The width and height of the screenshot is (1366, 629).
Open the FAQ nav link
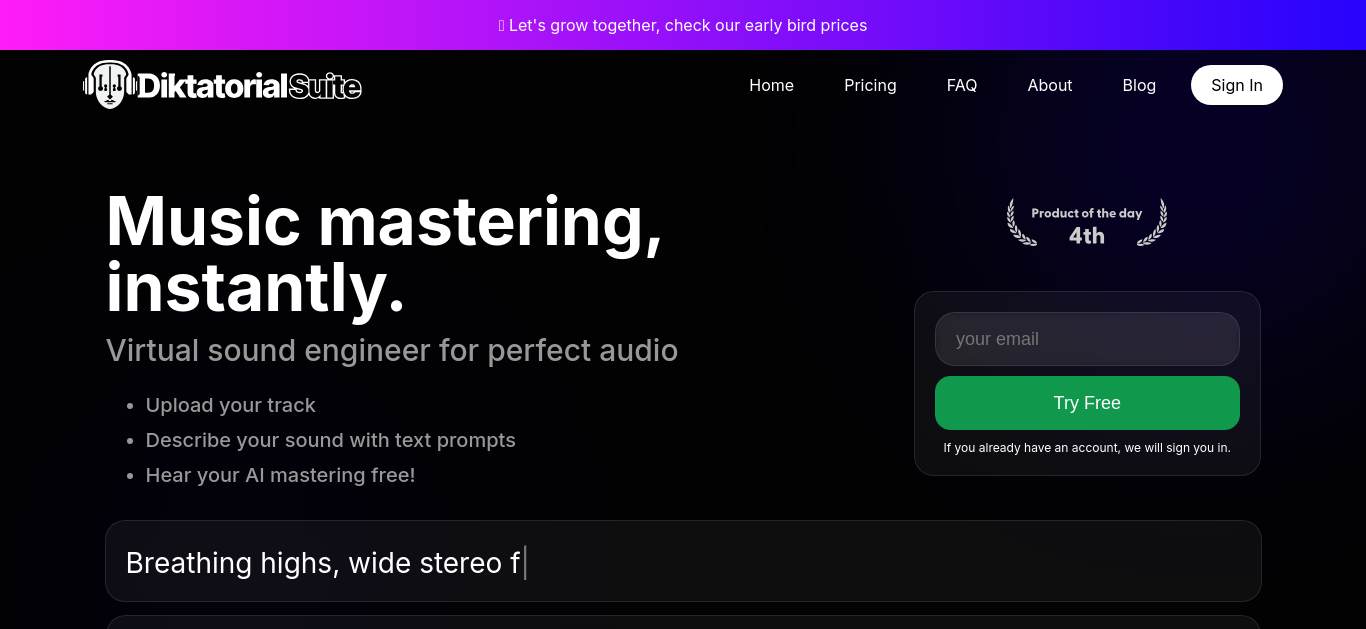click(x=962, y=85)
